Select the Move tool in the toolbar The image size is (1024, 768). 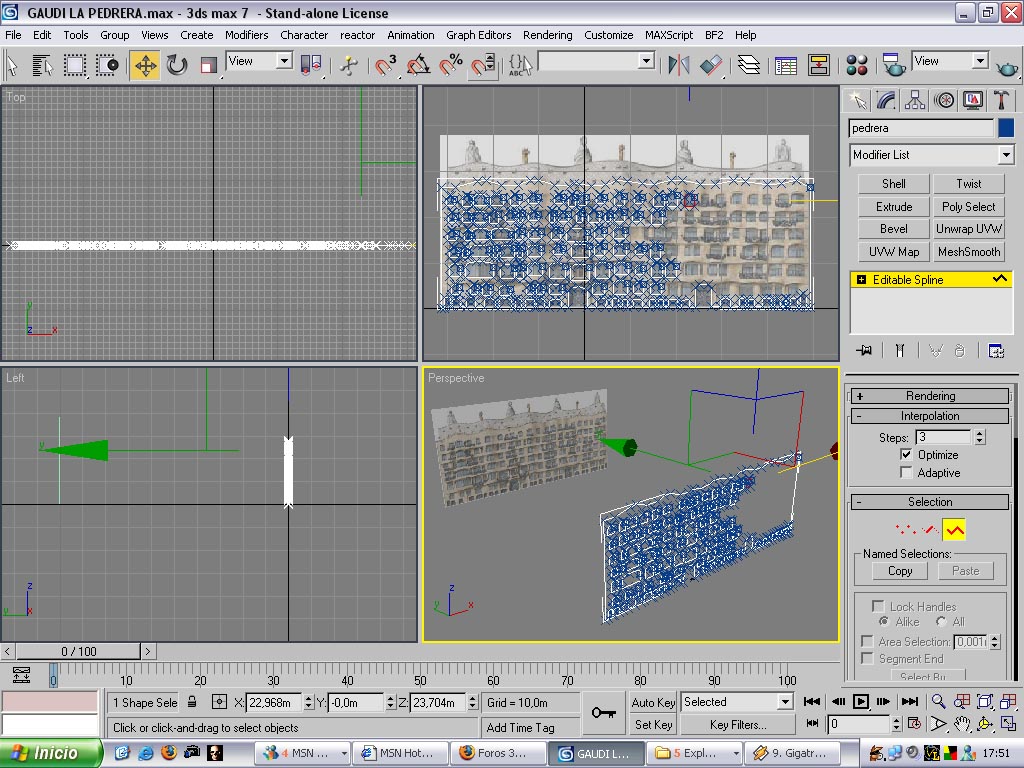click(x=145, y=66)
